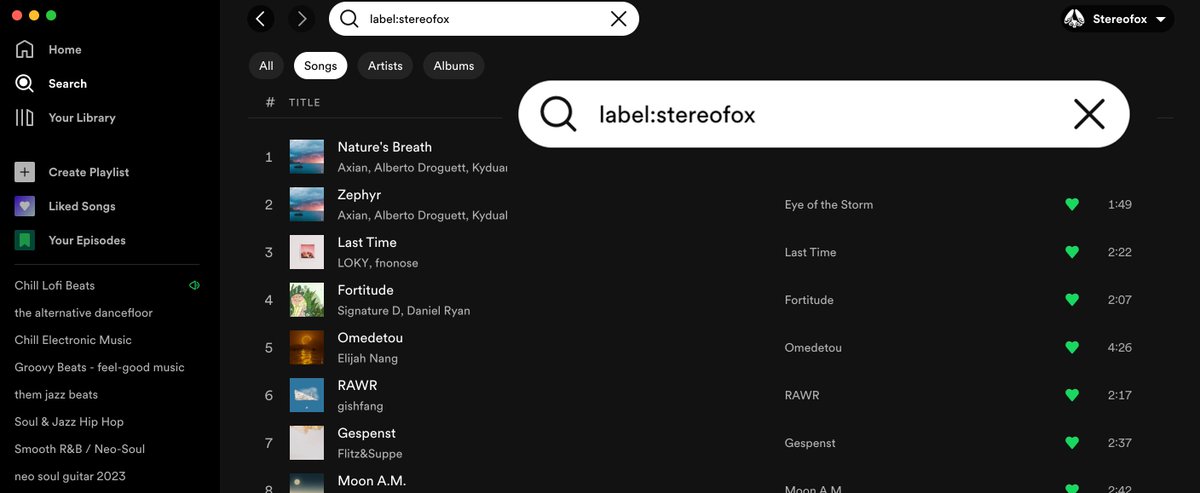Open the Soul & Jazz Hip Hop playlist

69,422
